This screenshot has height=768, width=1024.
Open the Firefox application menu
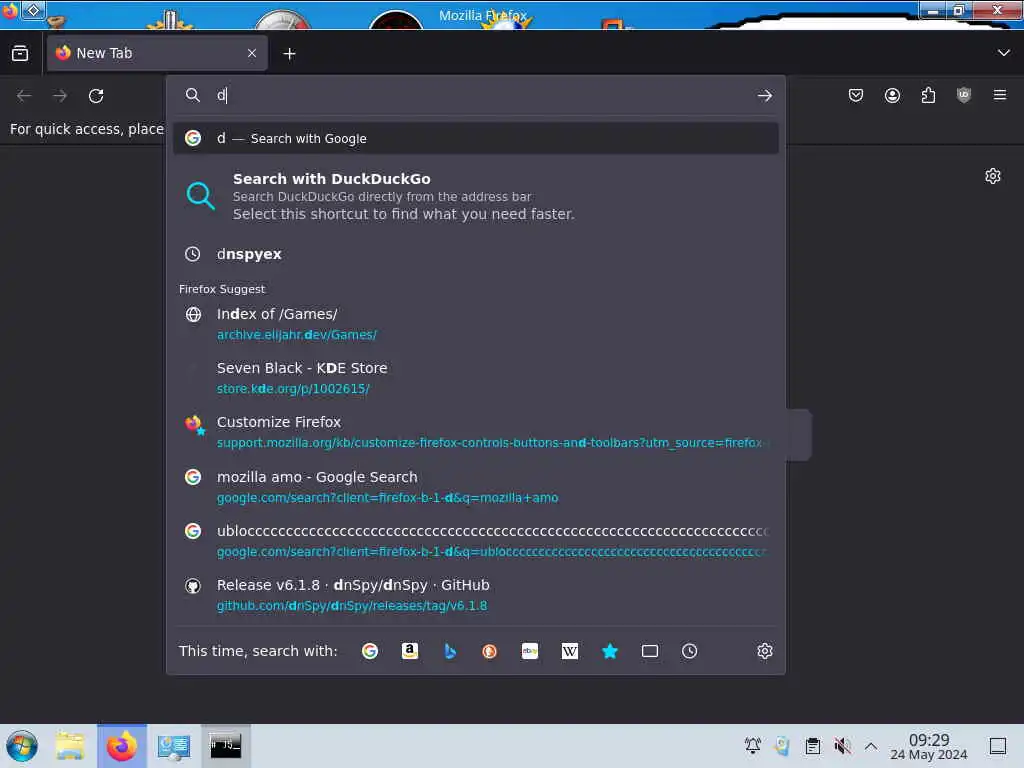pos(1000,95)
